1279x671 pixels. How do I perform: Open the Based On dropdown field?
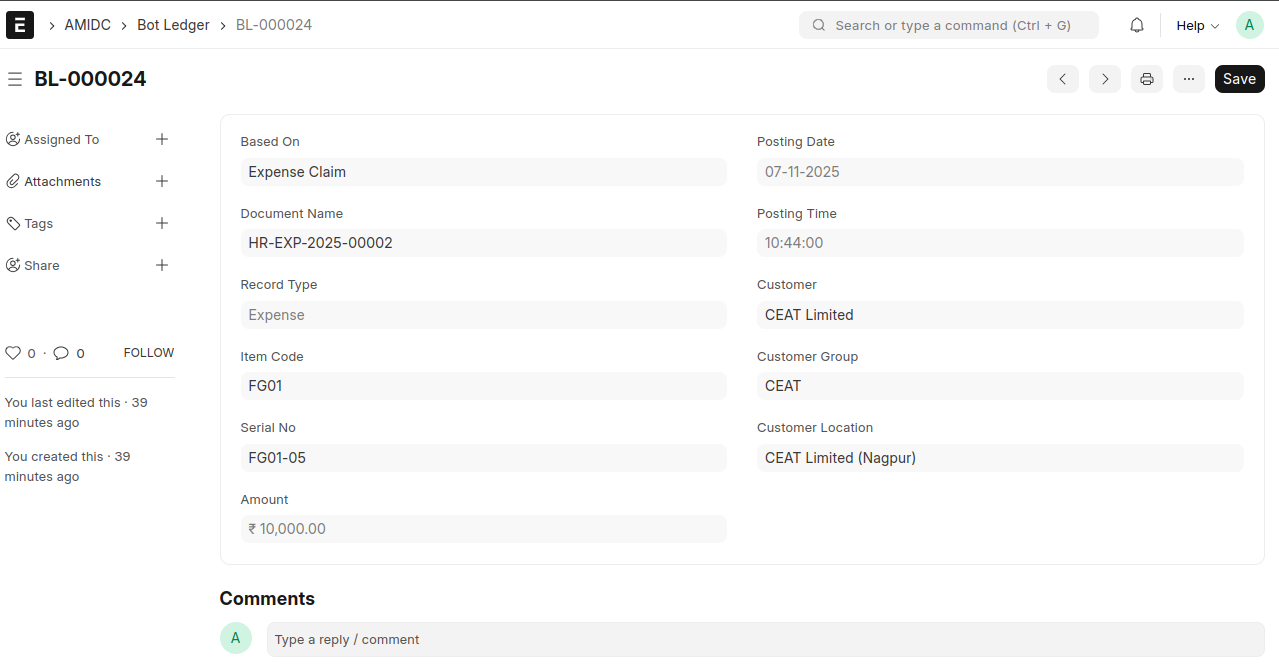pyautogui.click(x=483, y=172)
